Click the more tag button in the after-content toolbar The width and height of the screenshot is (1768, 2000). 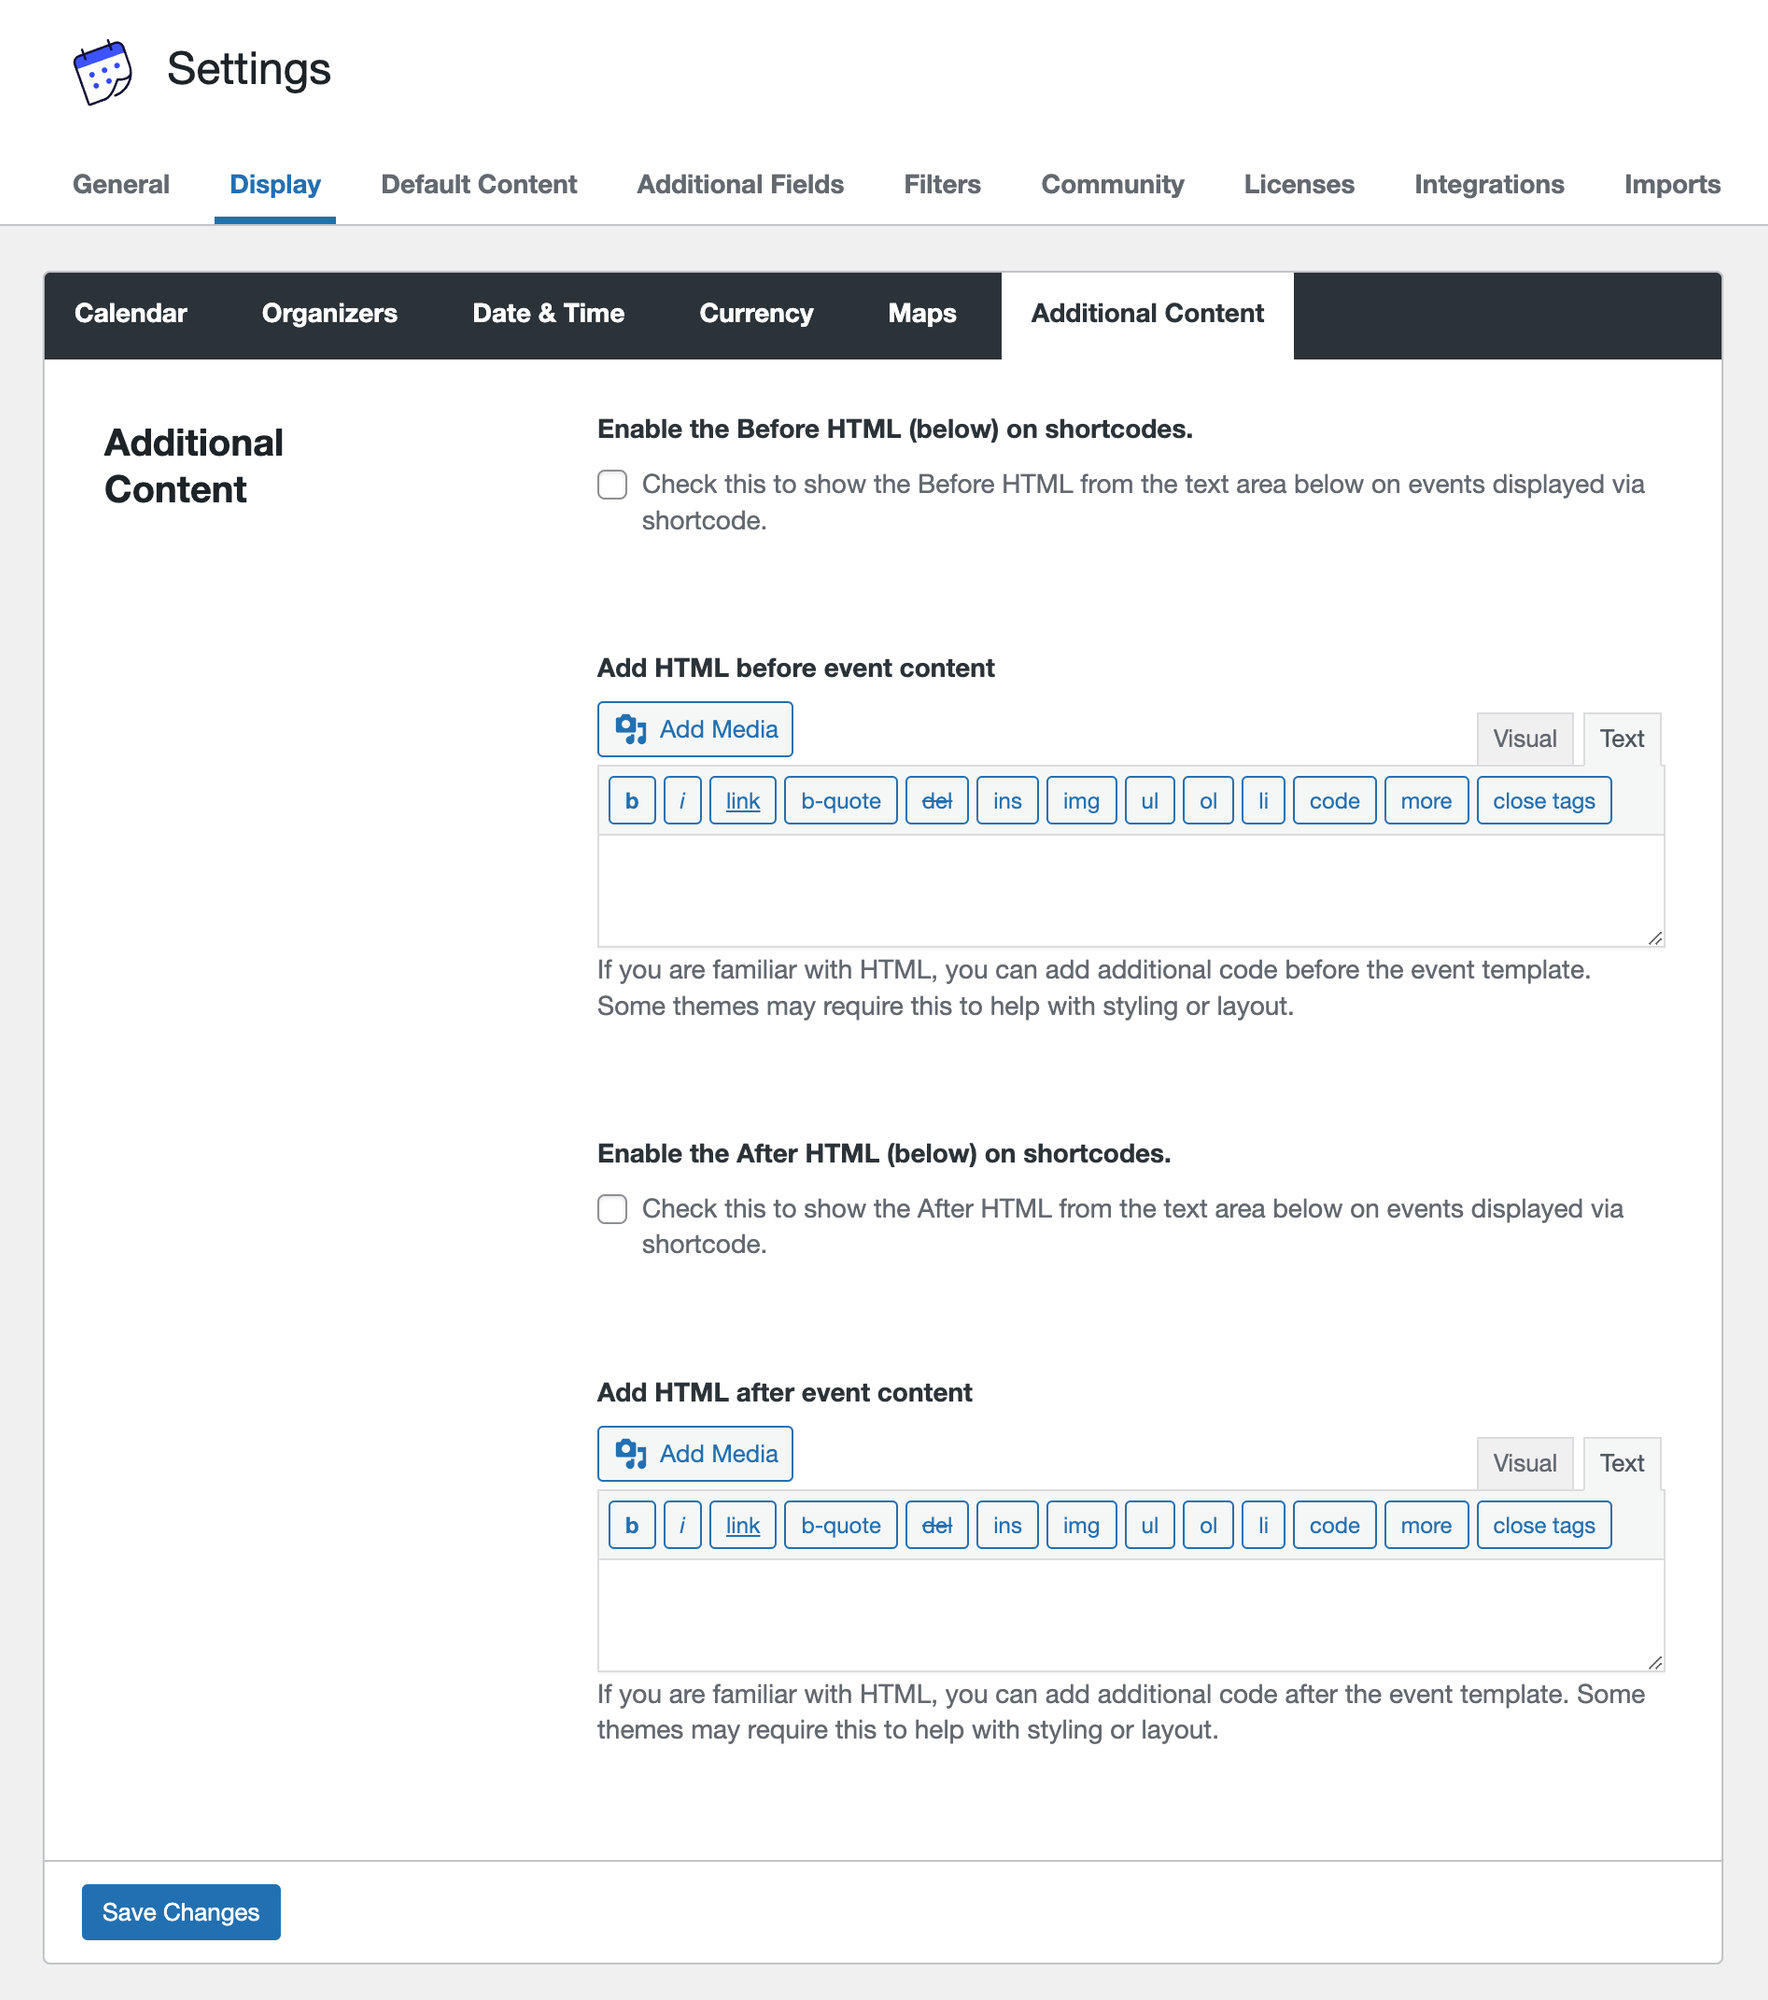pos(1426,1525)
